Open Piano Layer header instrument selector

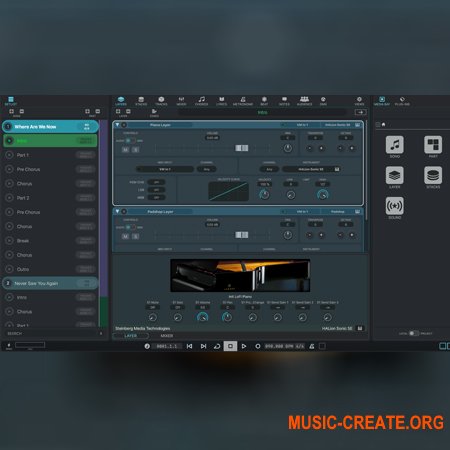338,125
